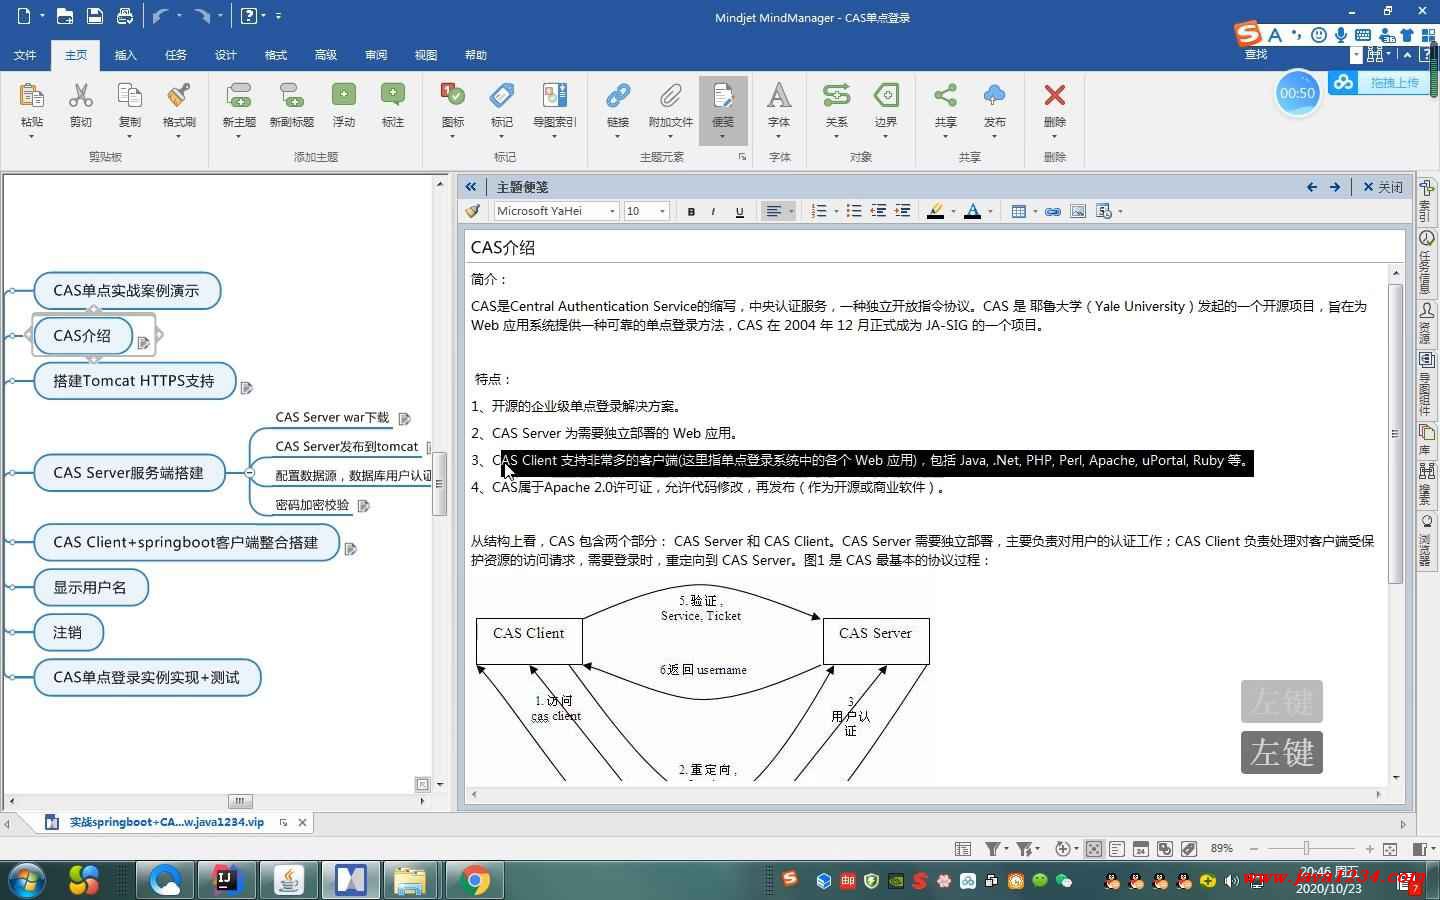Click the Publish (发布) cloud icon

[x=994, y=96]
